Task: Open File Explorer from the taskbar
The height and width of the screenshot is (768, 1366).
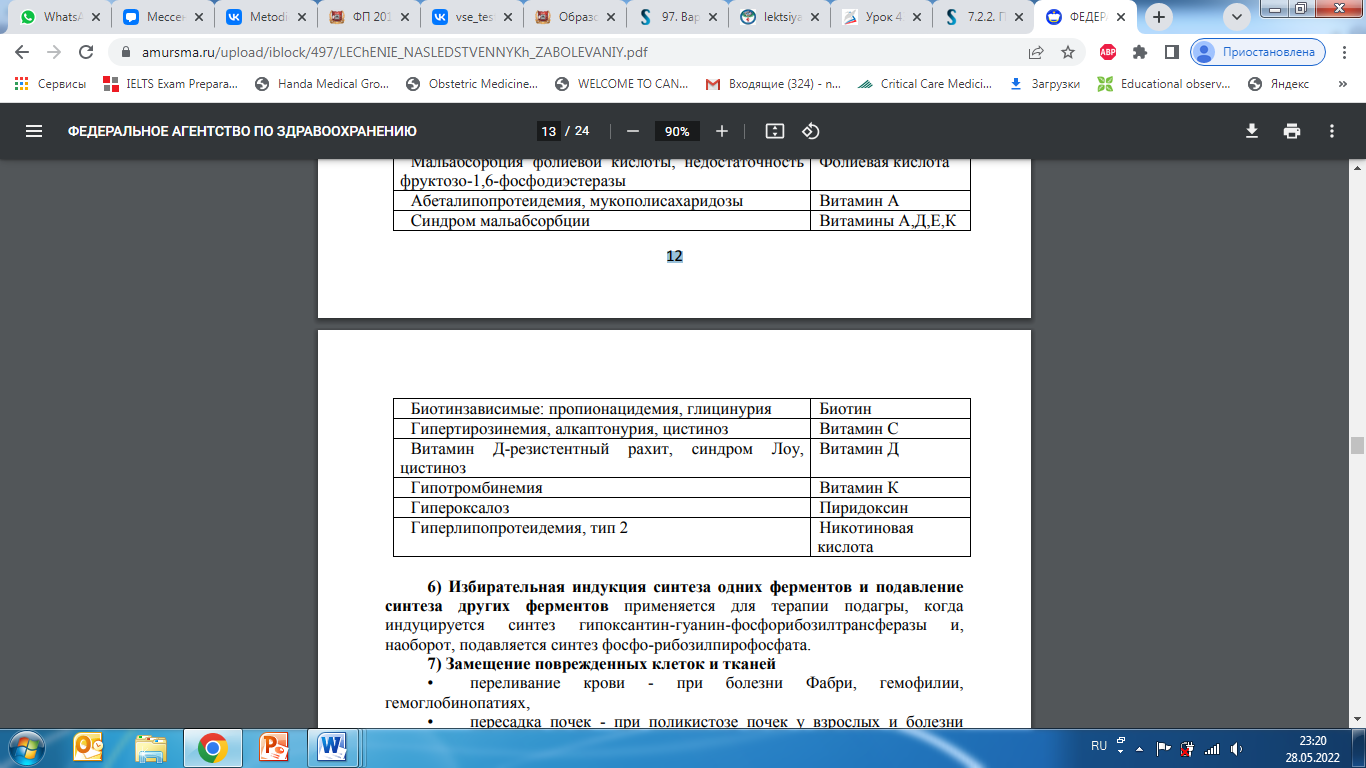Action: click(151, 748)
